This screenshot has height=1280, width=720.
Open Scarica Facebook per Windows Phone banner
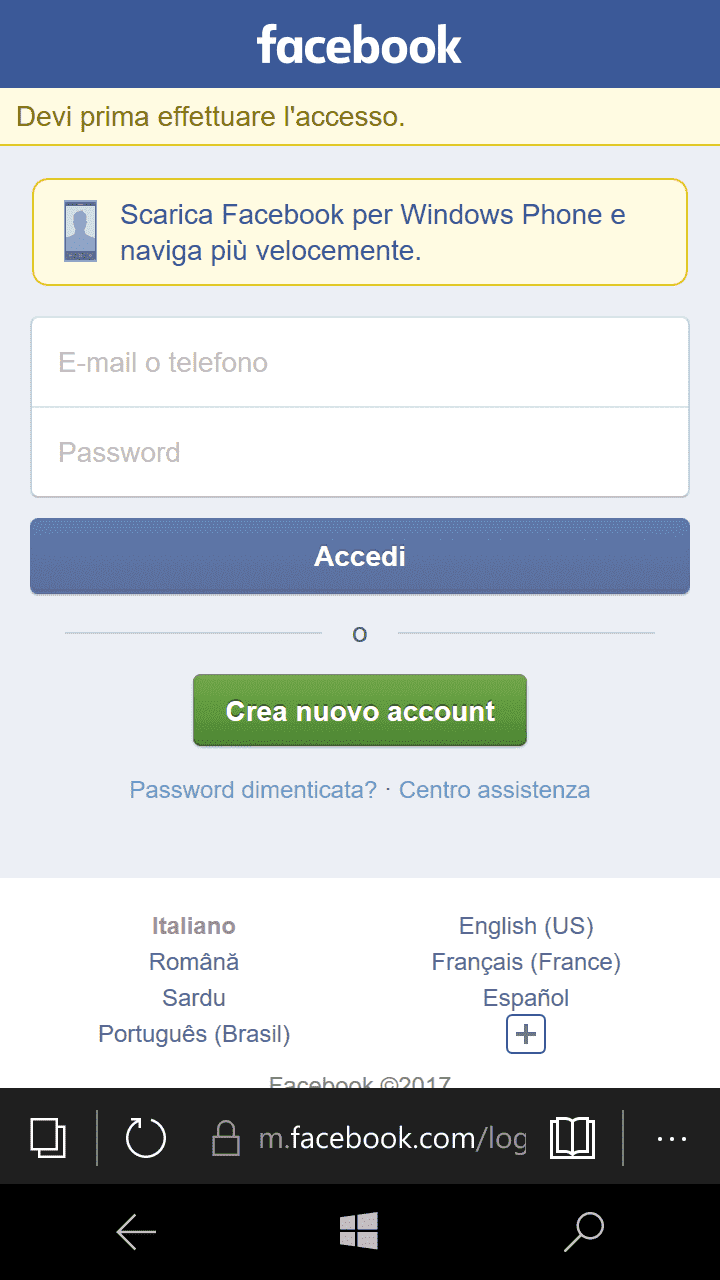point(372,232)
